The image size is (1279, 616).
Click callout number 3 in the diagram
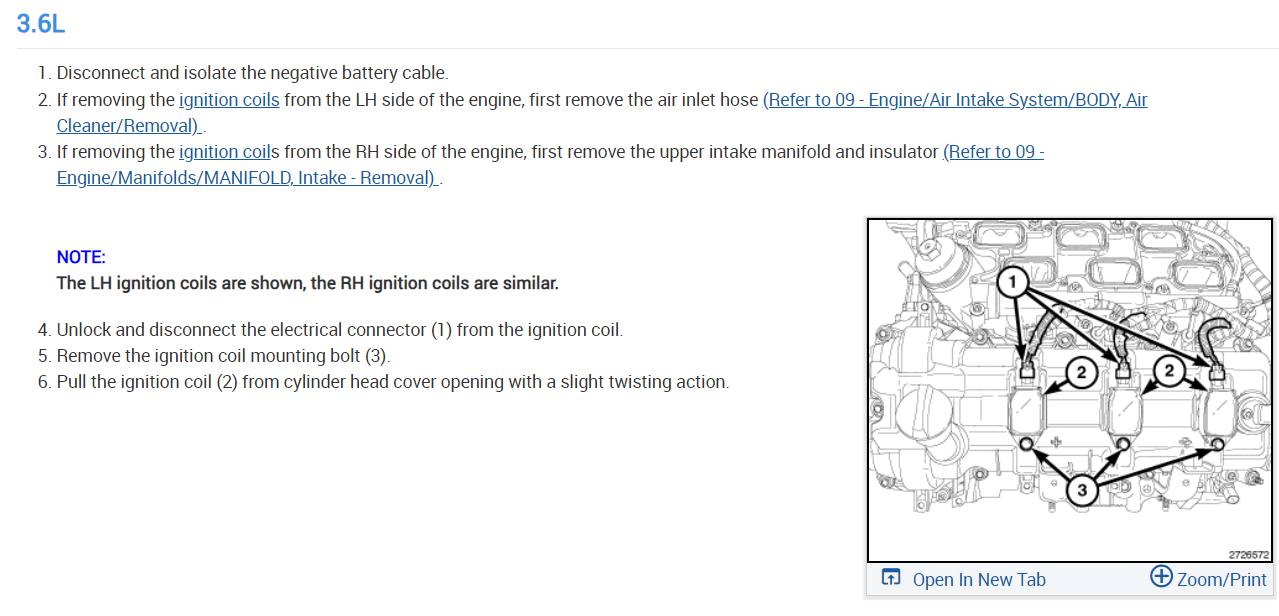1082,490
